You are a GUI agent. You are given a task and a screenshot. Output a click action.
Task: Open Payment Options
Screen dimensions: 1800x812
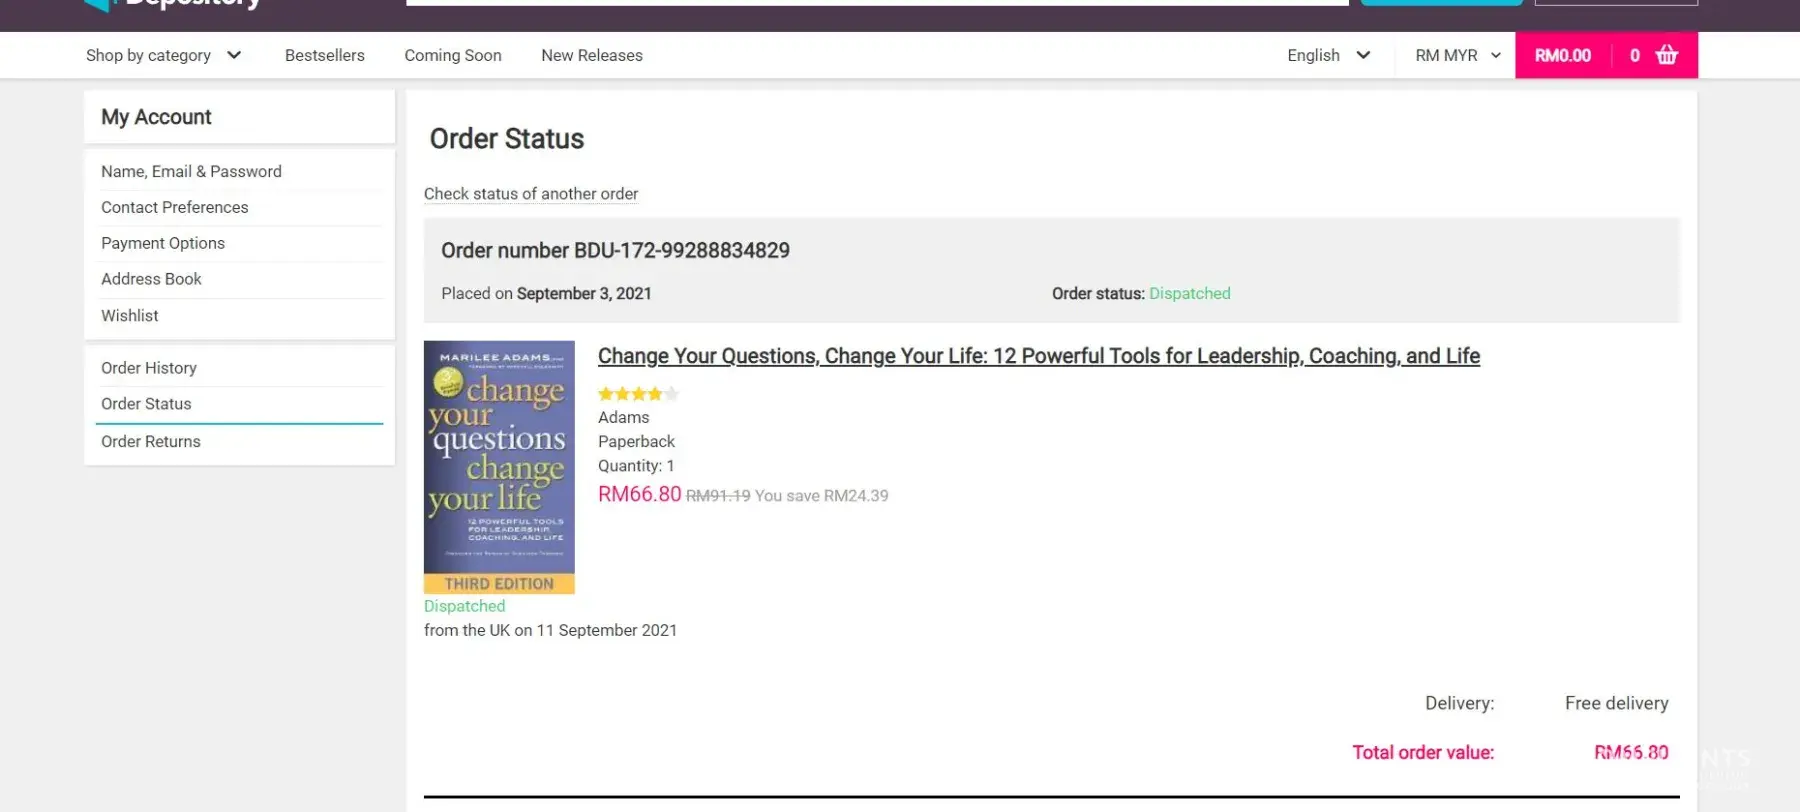tap(162, 243)
